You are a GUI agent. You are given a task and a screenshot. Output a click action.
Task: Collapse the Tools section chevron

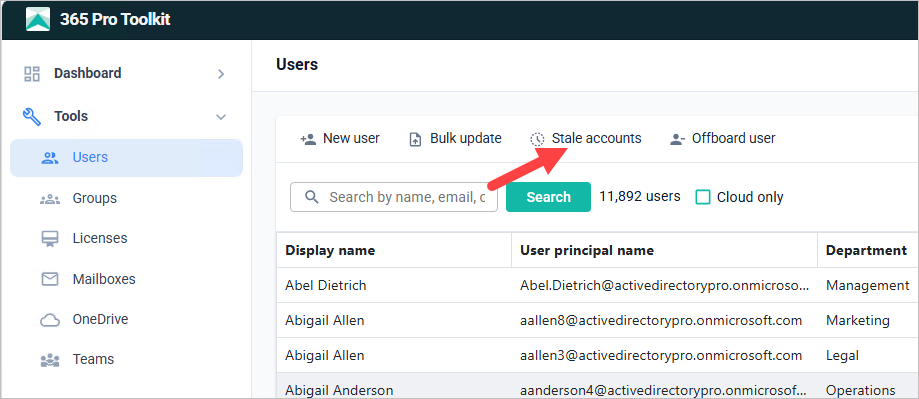pyautogui.click(x=221, y=117)
